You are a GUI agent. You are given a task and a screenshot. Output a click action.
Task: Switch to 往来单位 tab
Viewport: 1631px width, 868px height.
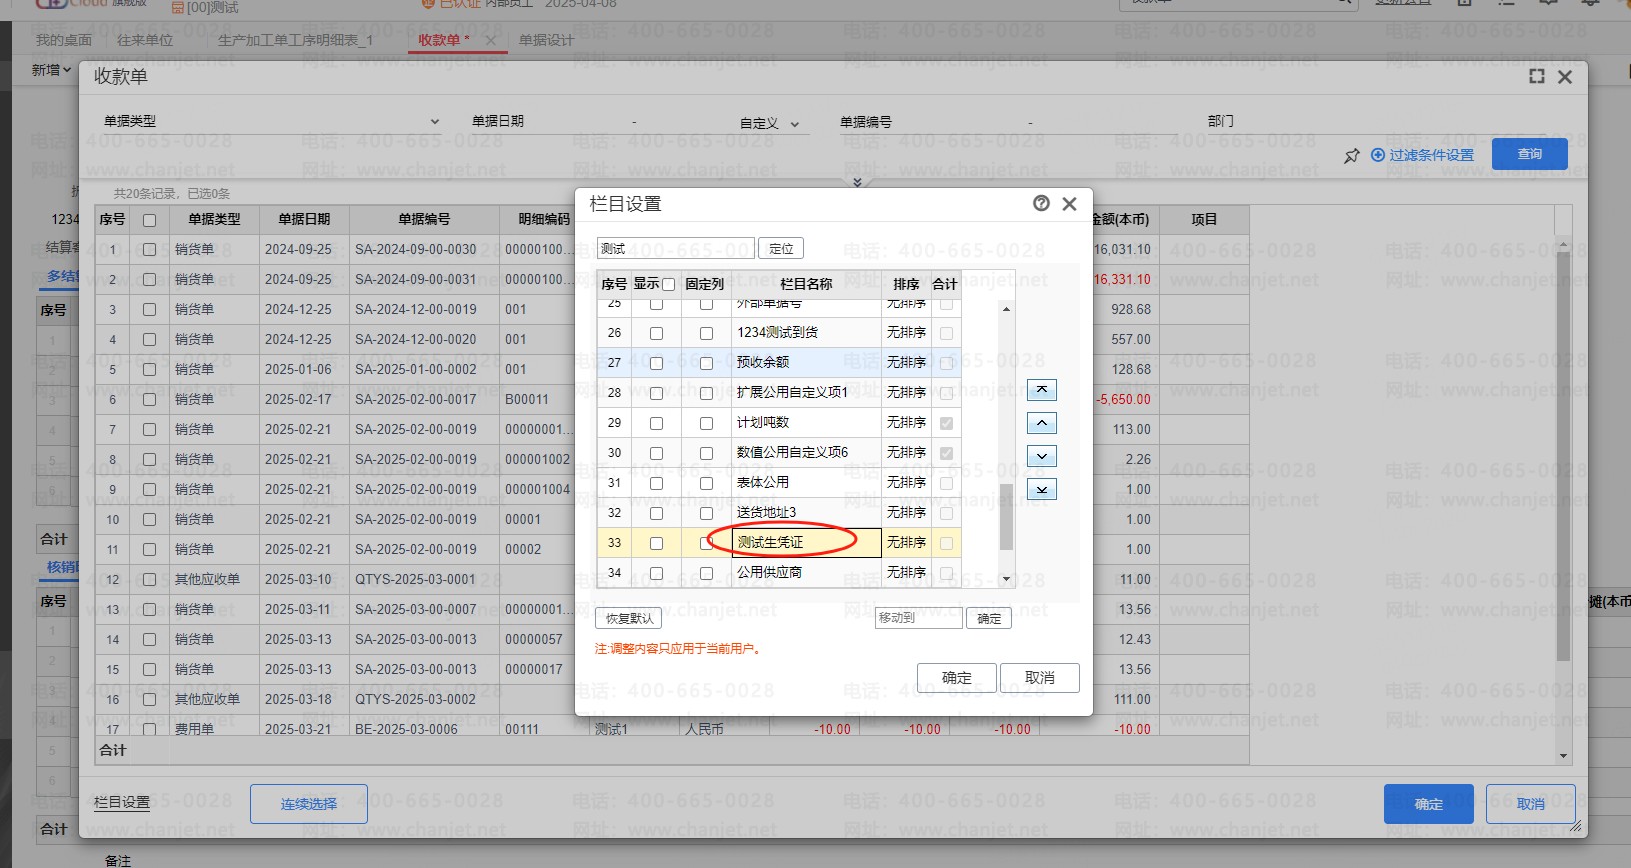tap(145, 40)
